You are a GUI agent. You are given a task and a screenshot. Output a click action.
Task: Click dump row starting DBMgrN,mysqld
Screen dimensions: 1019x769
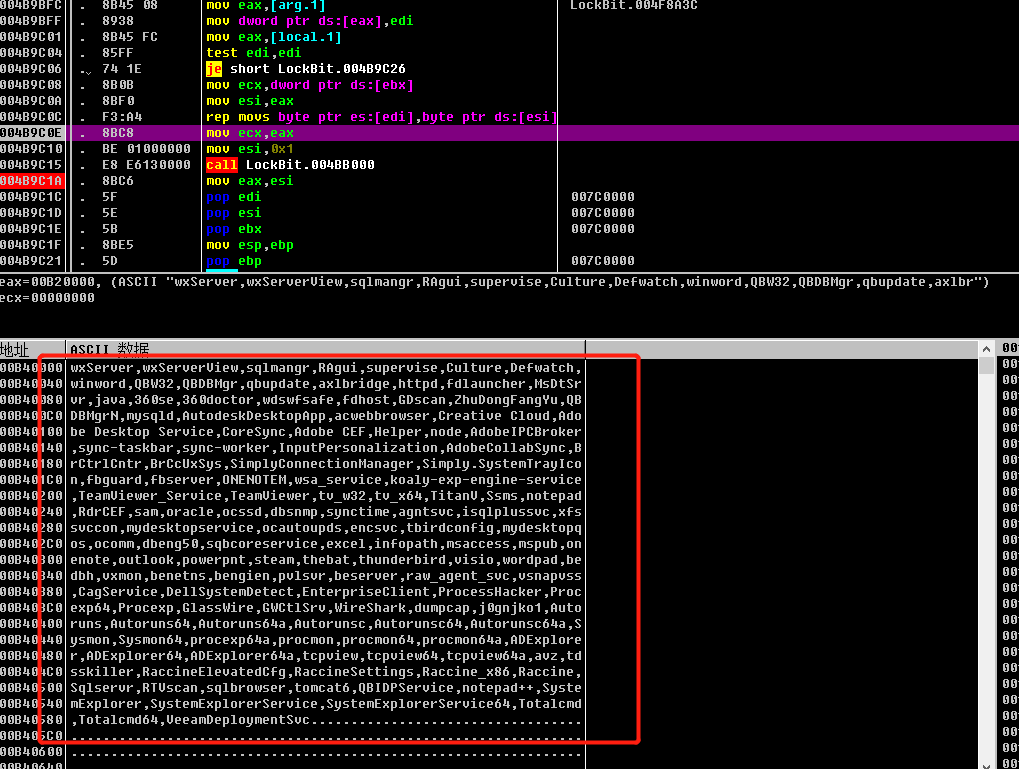(326, 416)
